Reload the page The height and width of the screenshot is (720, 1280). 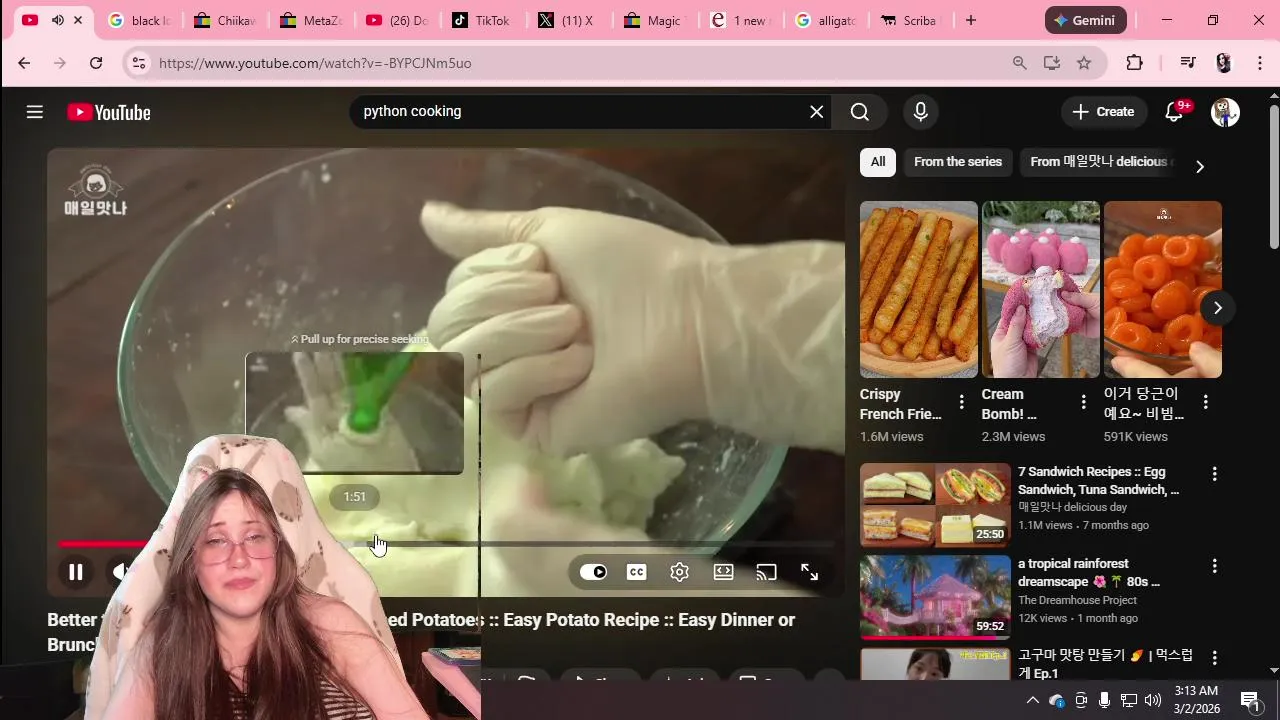(x=96, y=63)
